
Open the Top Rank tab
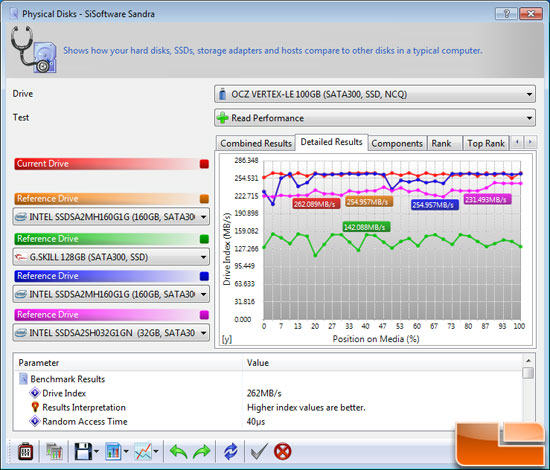[x=485, y=143]
